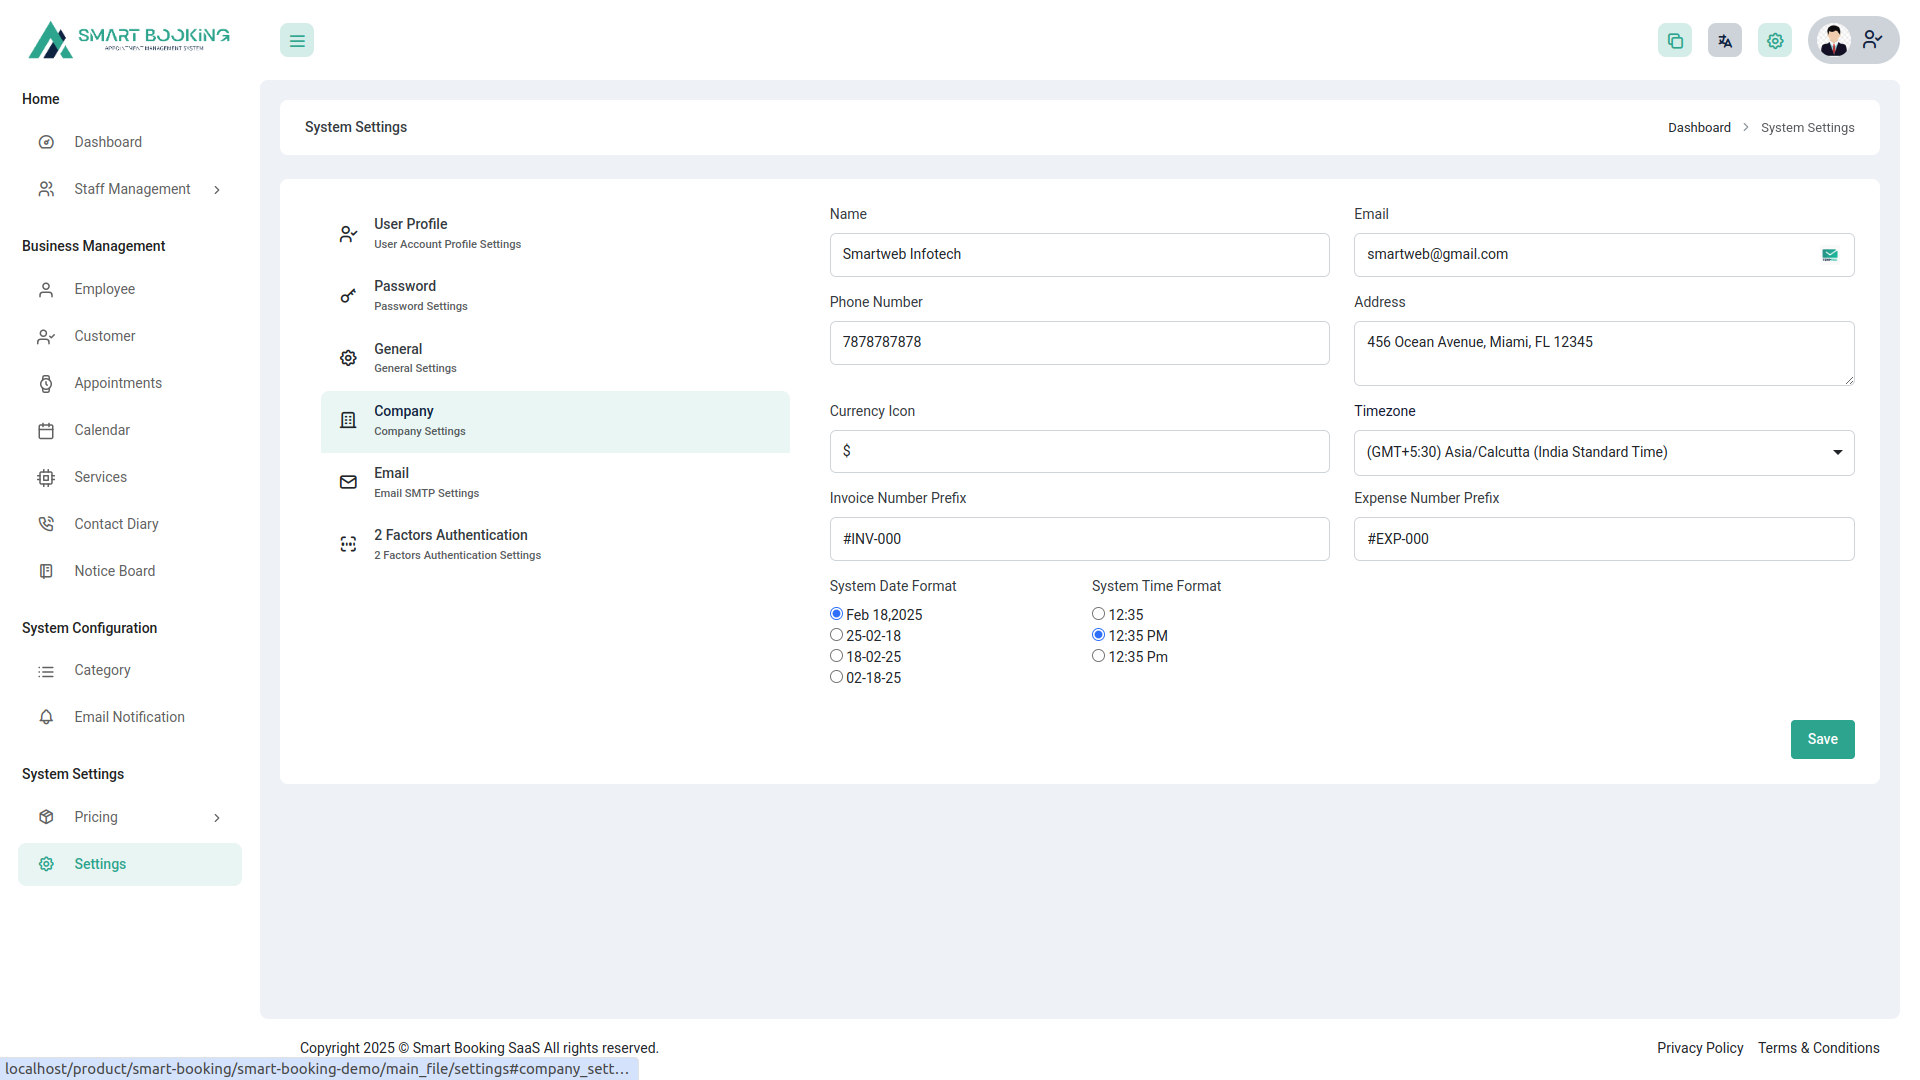Image resolution: width=1920 pixels, height=1080 pixels.
Task: Click the Contact Diary icon
Action: 46,523
